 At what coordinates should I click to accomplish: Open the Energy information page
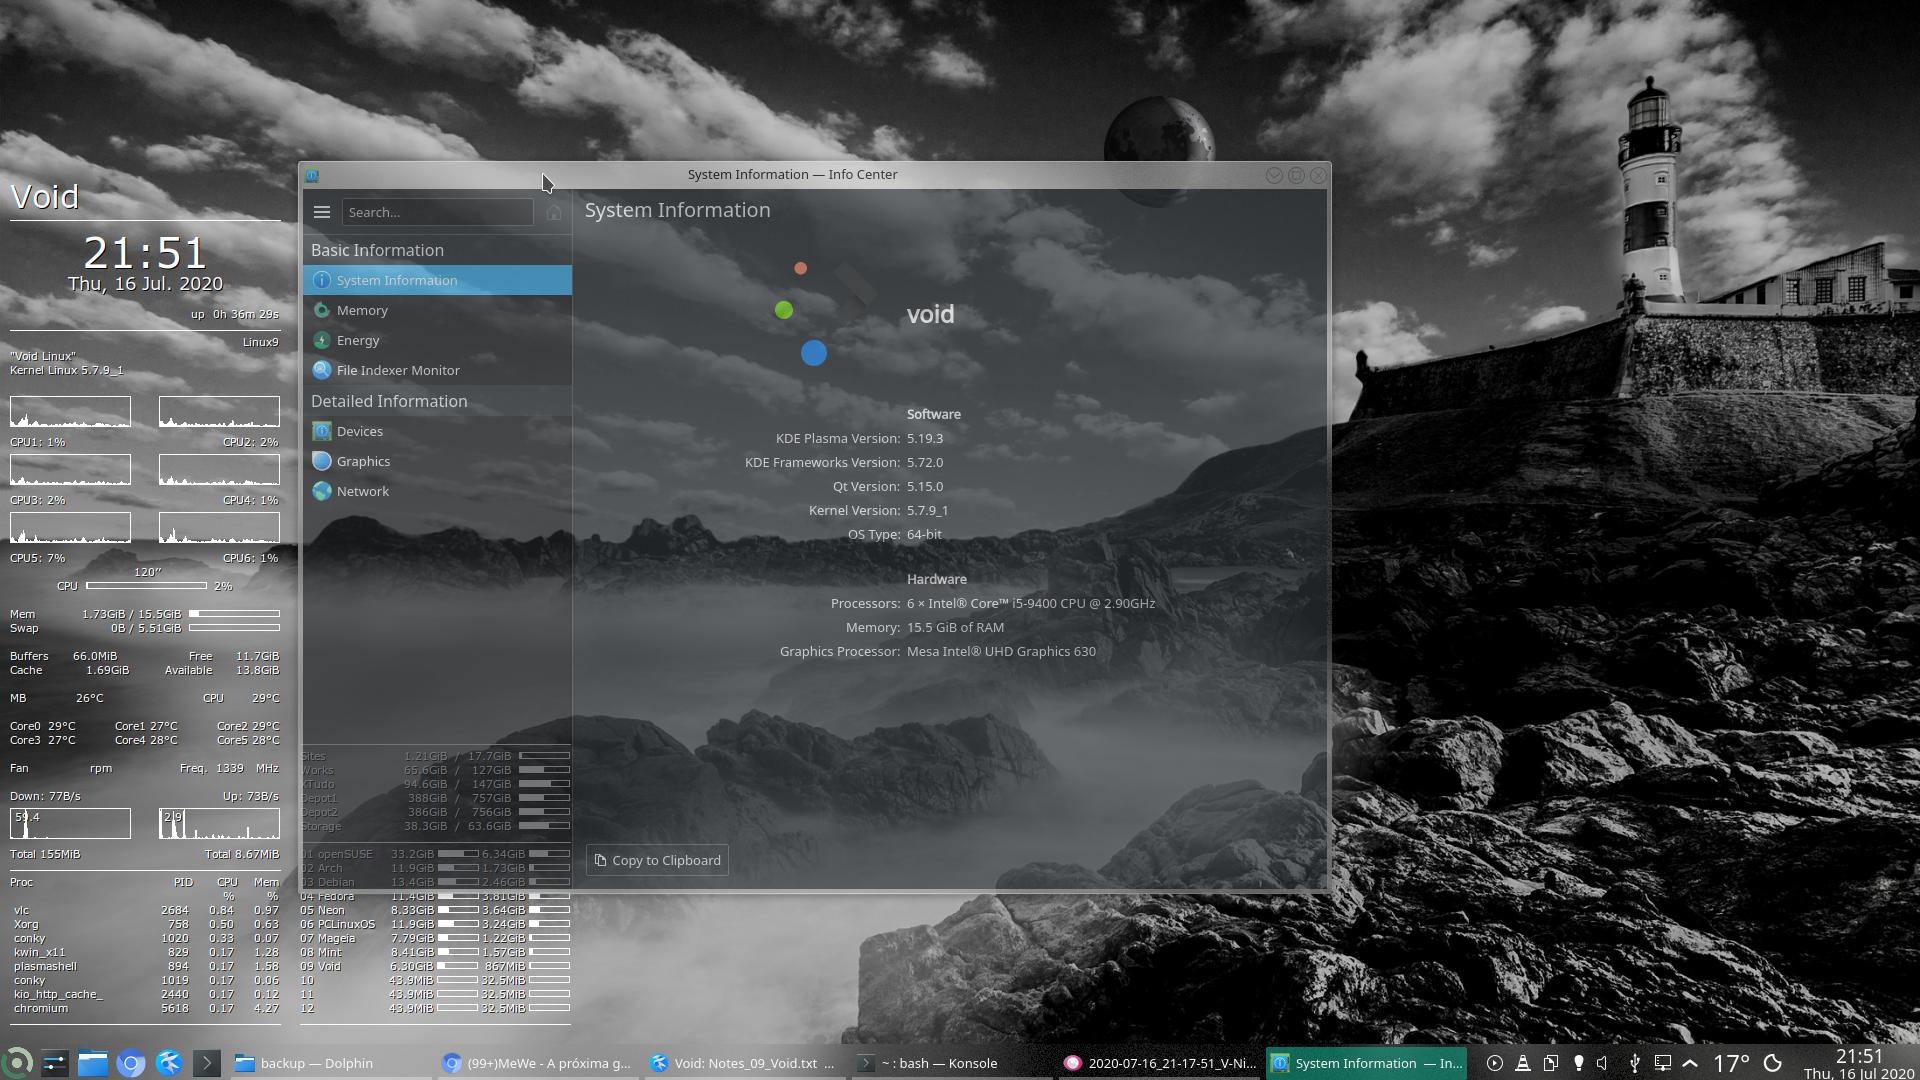(x=358, y=341)
